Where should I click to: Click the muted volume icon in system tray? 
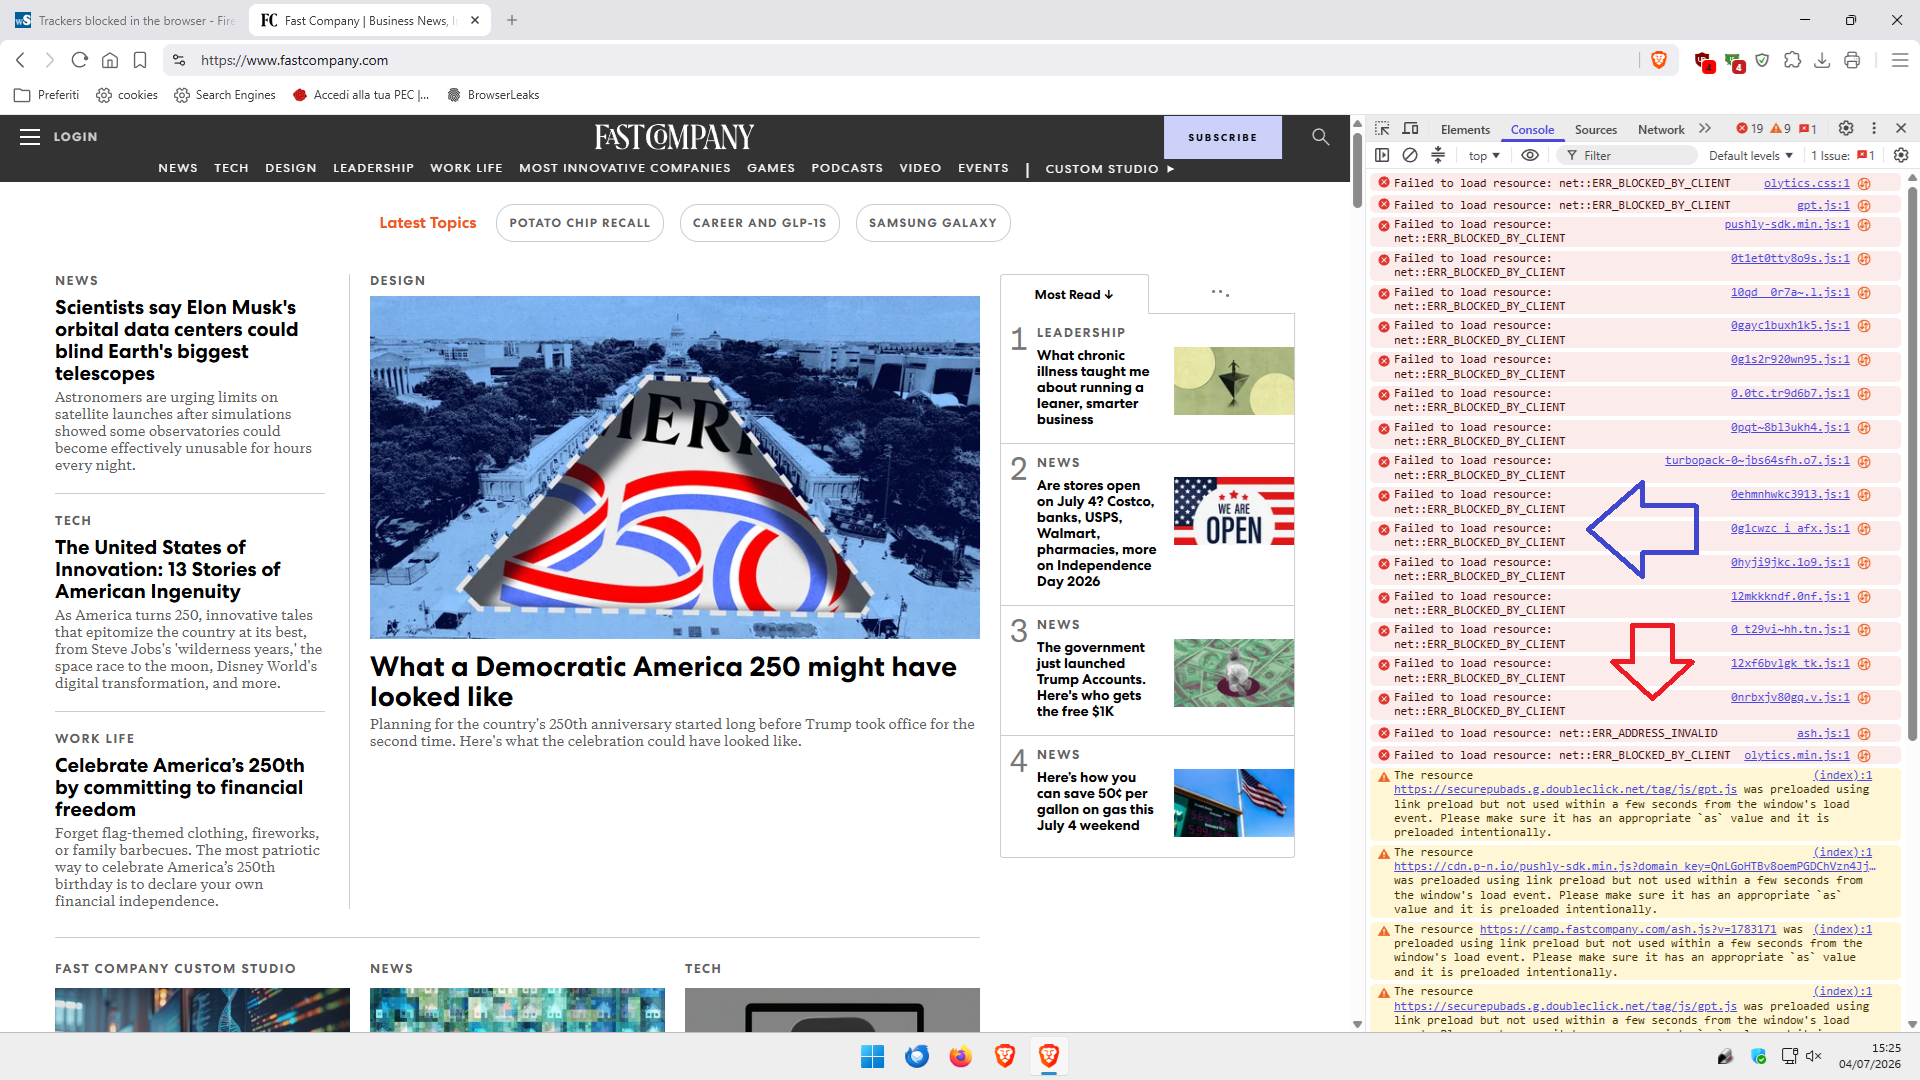click(1814, 1056)
